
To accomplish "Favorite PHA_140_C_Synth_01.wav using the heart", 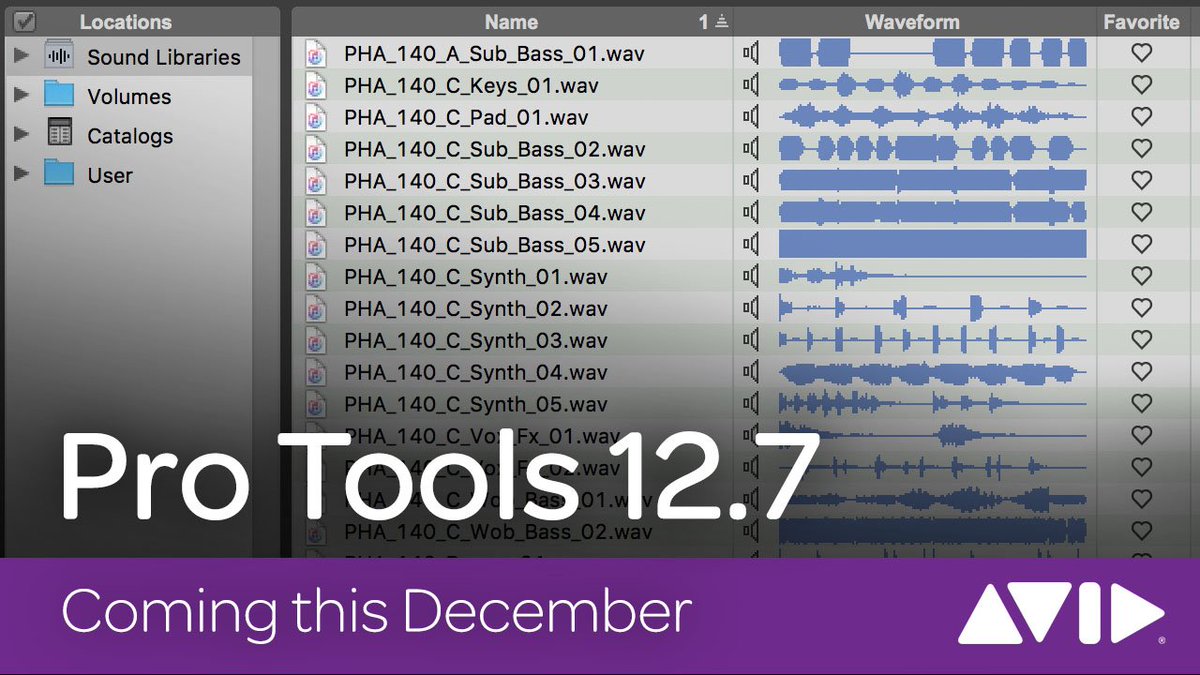I will (1141, 277).
